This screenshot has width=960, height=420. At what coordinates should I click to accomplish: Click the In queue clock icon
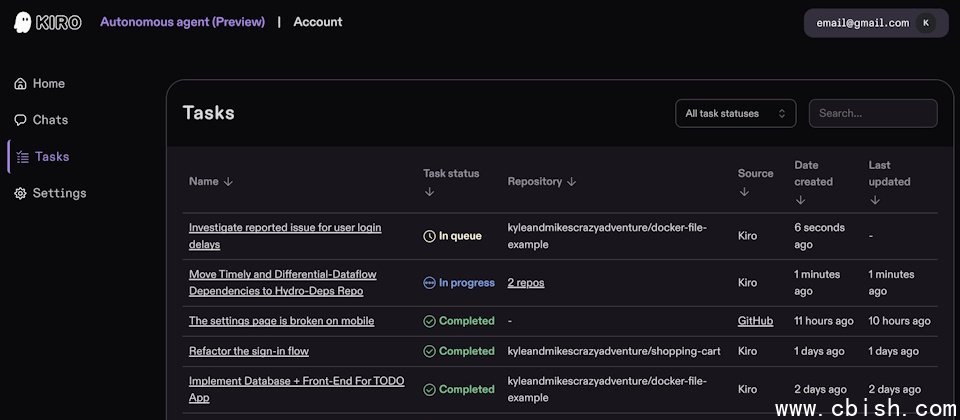pos(429,236)
